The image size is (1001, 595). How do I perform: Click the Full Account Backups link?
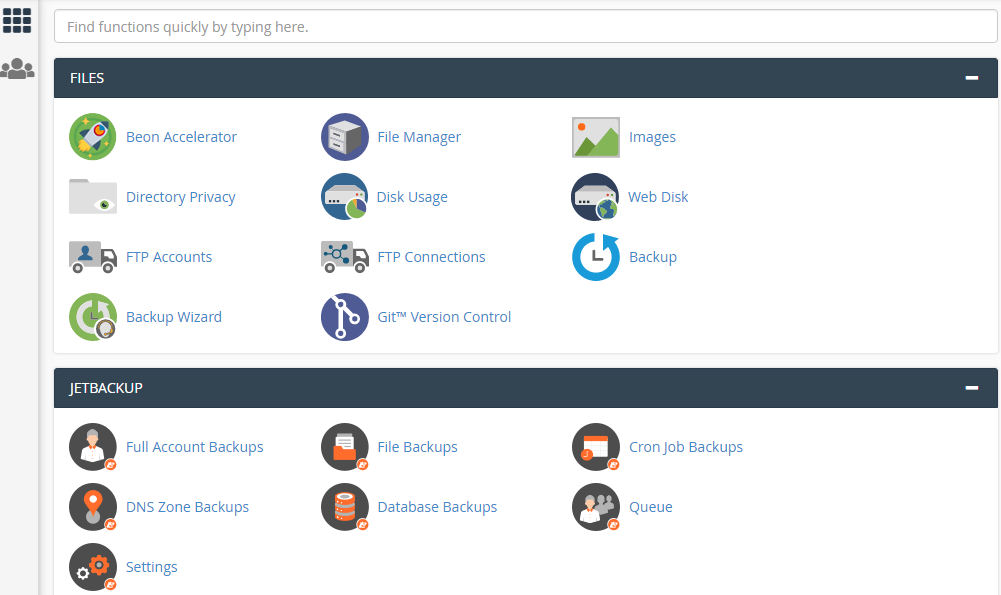[194, 447]
